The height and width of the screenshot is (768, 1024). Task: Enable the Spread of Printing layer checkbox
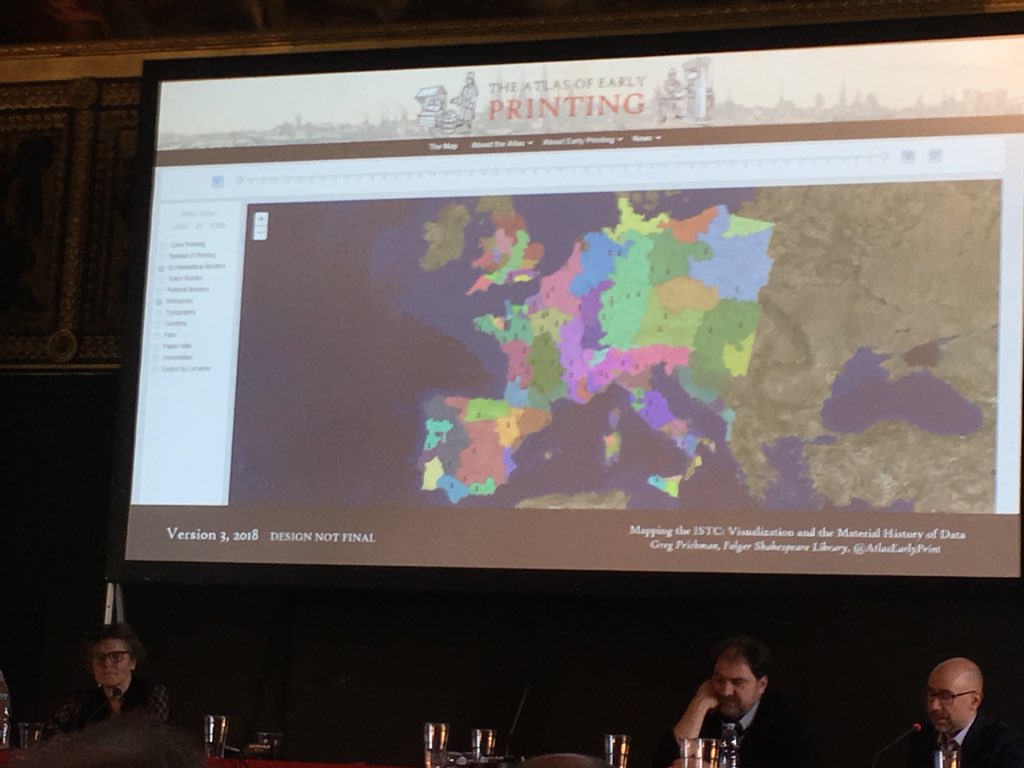(164, 256)
